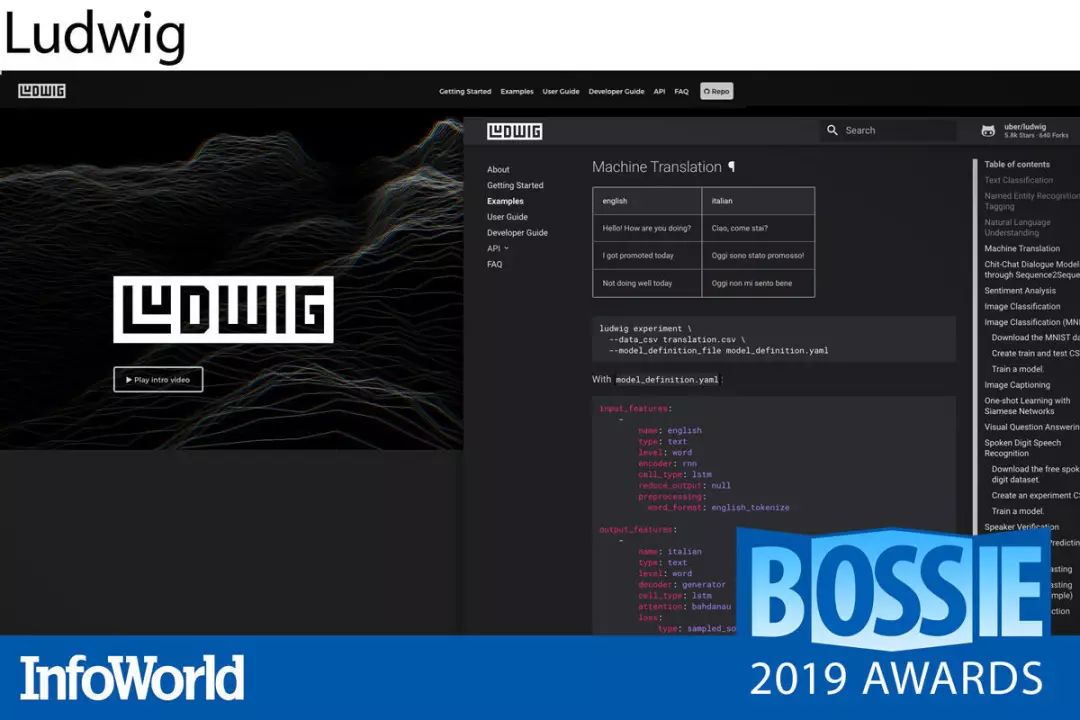
Task: Open the Repo button in the top navbar
Action: point(716,91)
